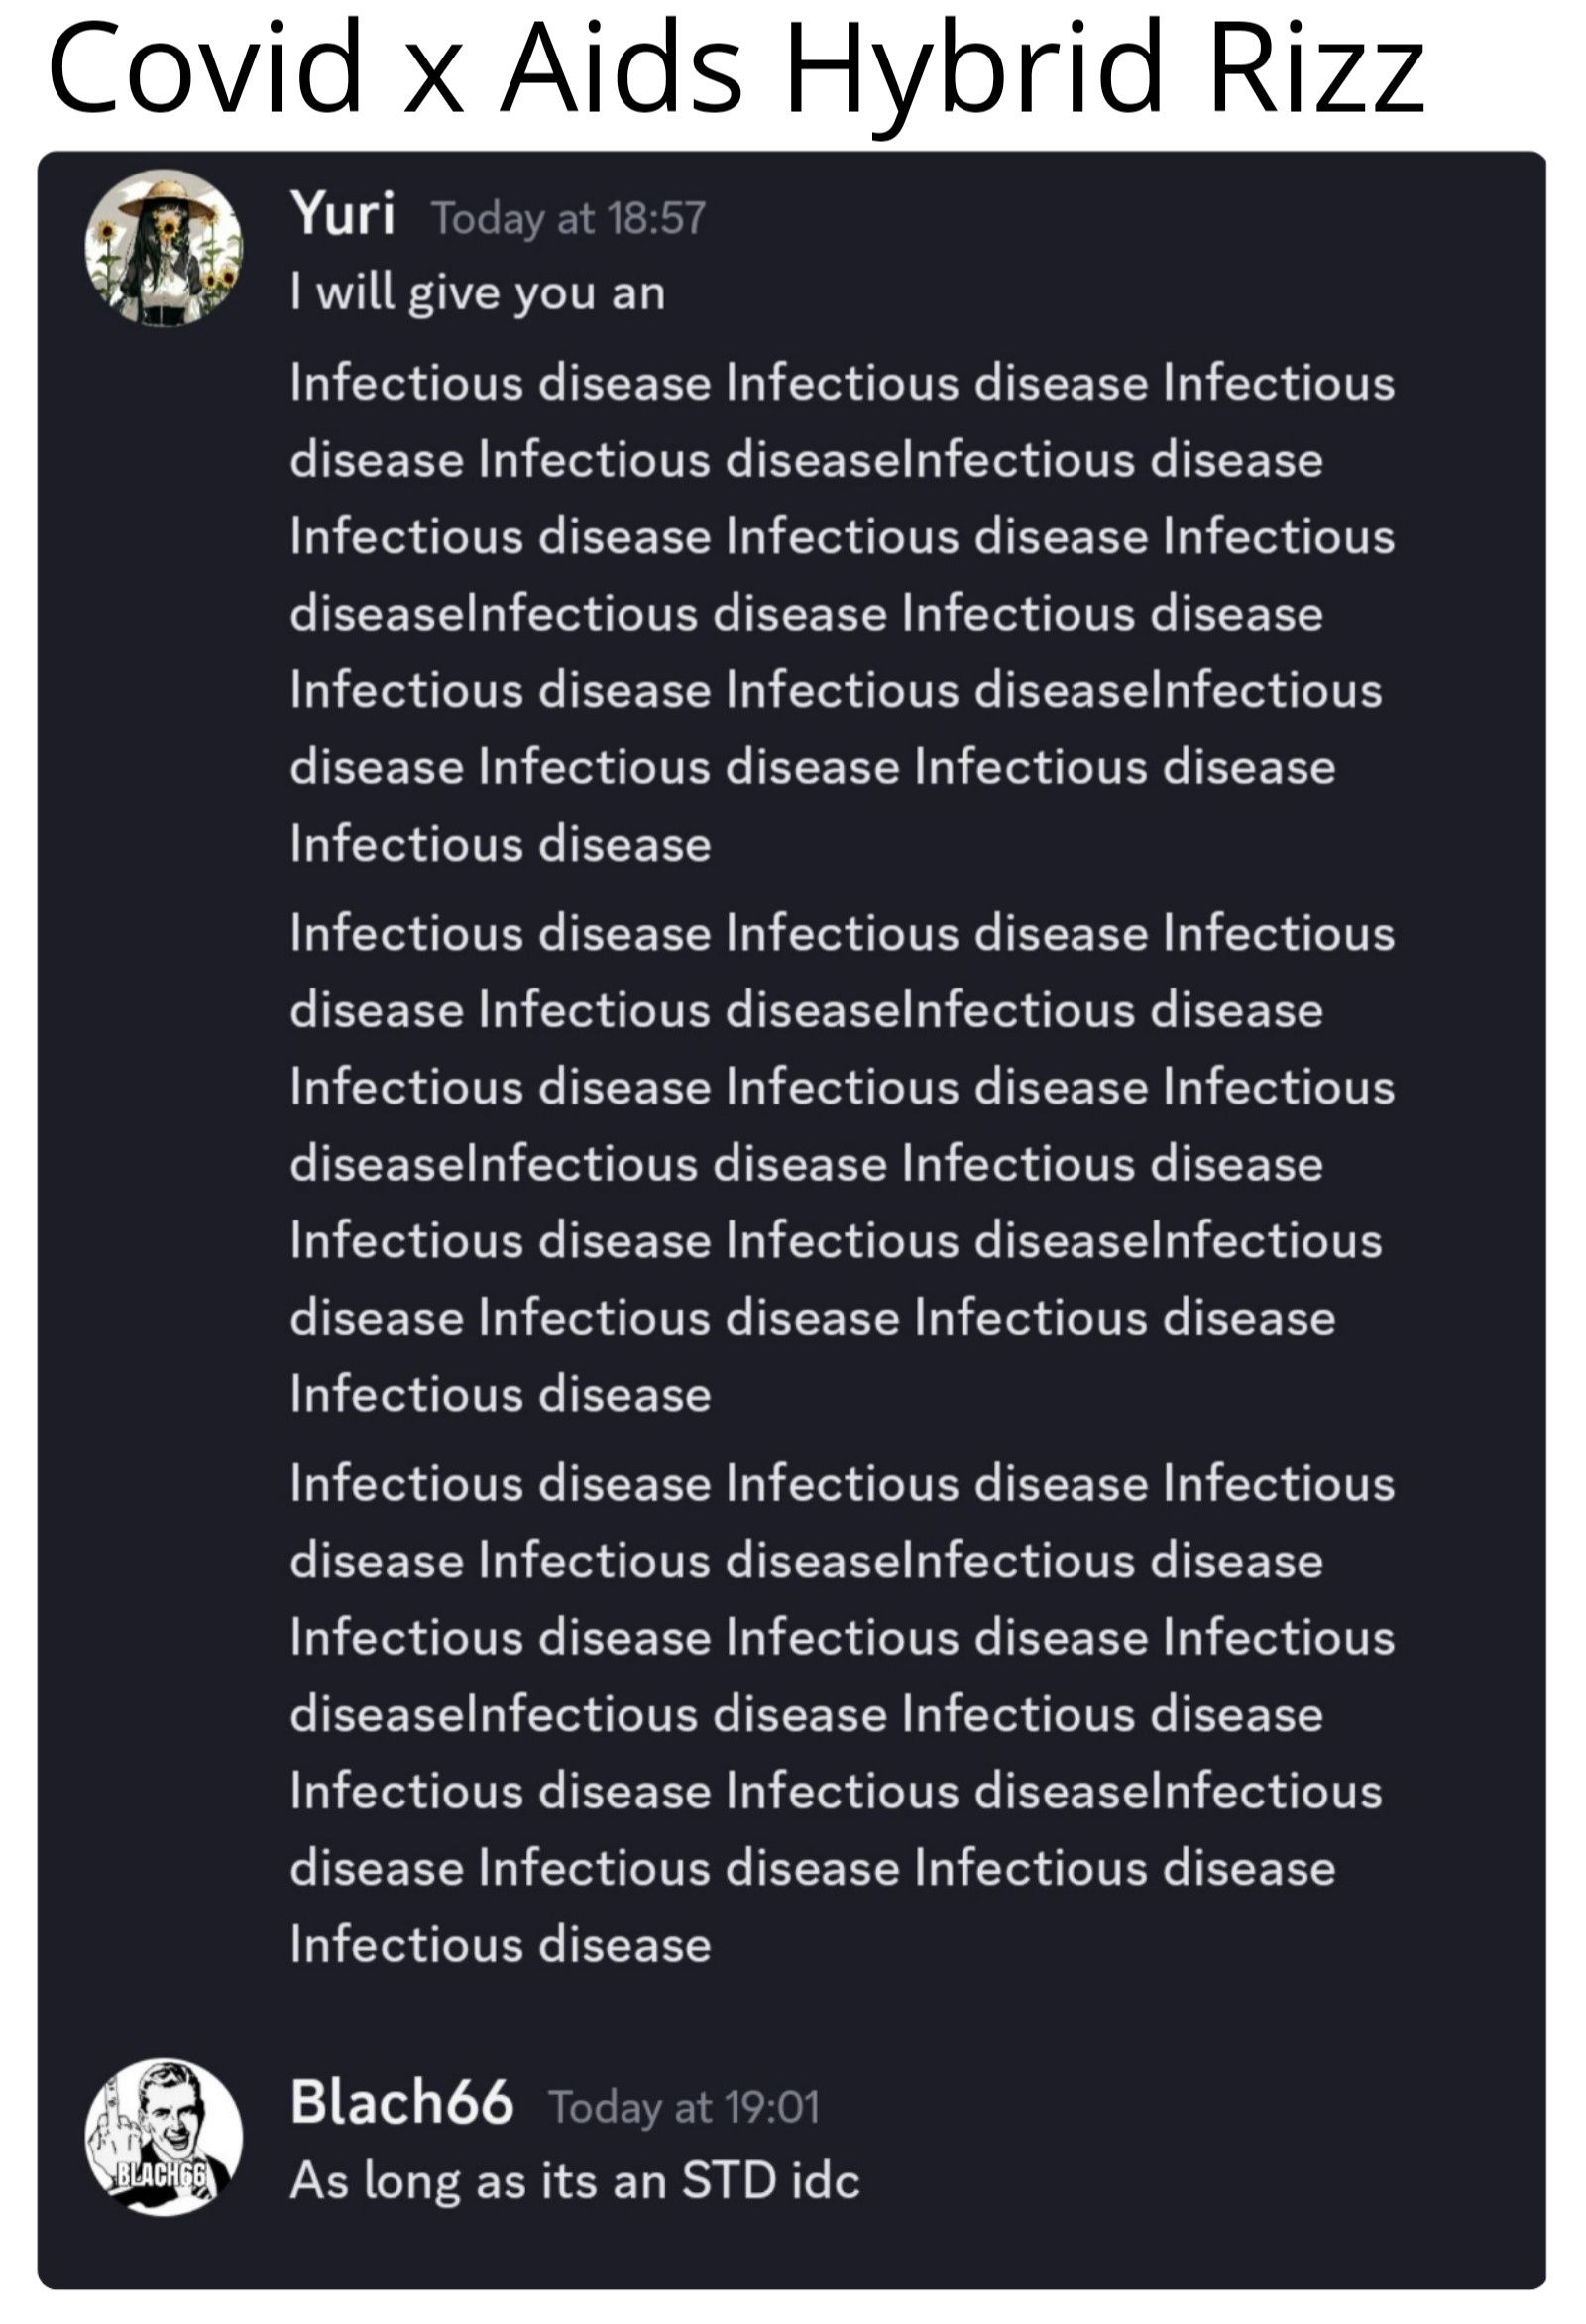Image resolution: width=1586 pixels, height=2324 pixels.
Task: Select the "I will give you an" message
Action: [x=477, y=293]
